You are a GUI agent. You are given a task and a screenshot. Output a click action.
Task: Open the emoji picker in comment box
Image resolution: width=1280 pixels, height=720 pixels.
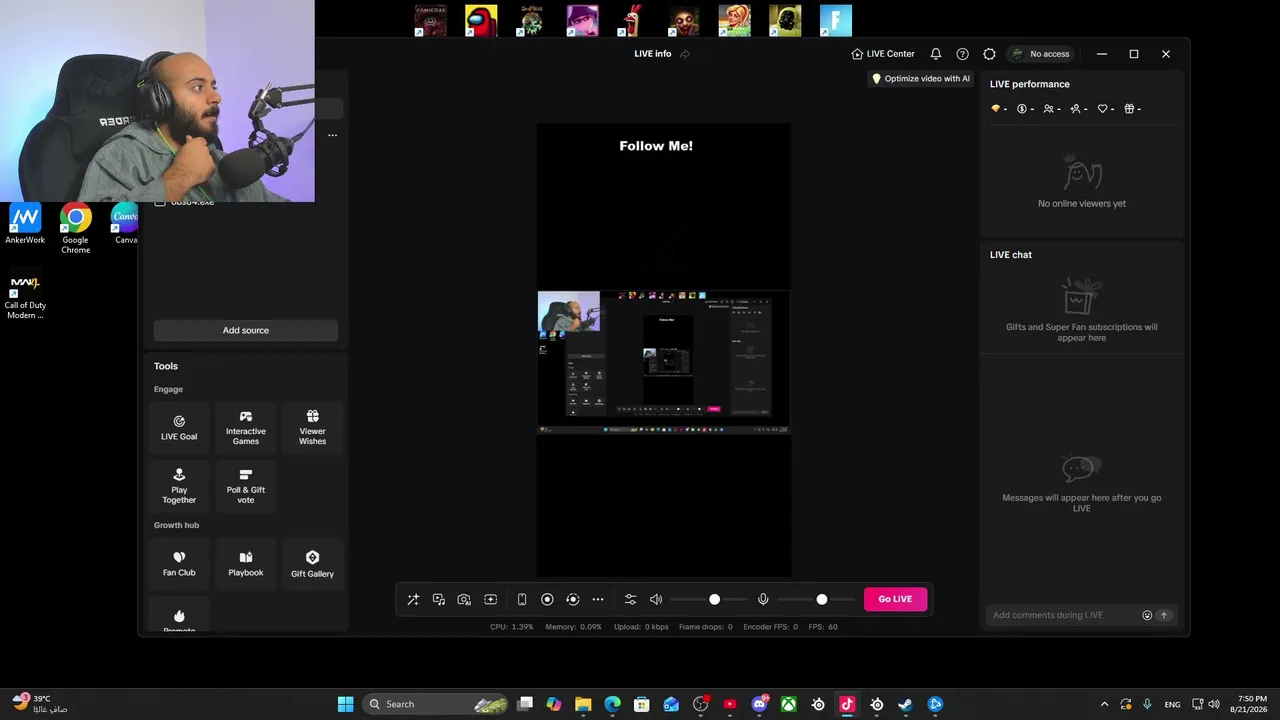click(x=1147, y=615)
